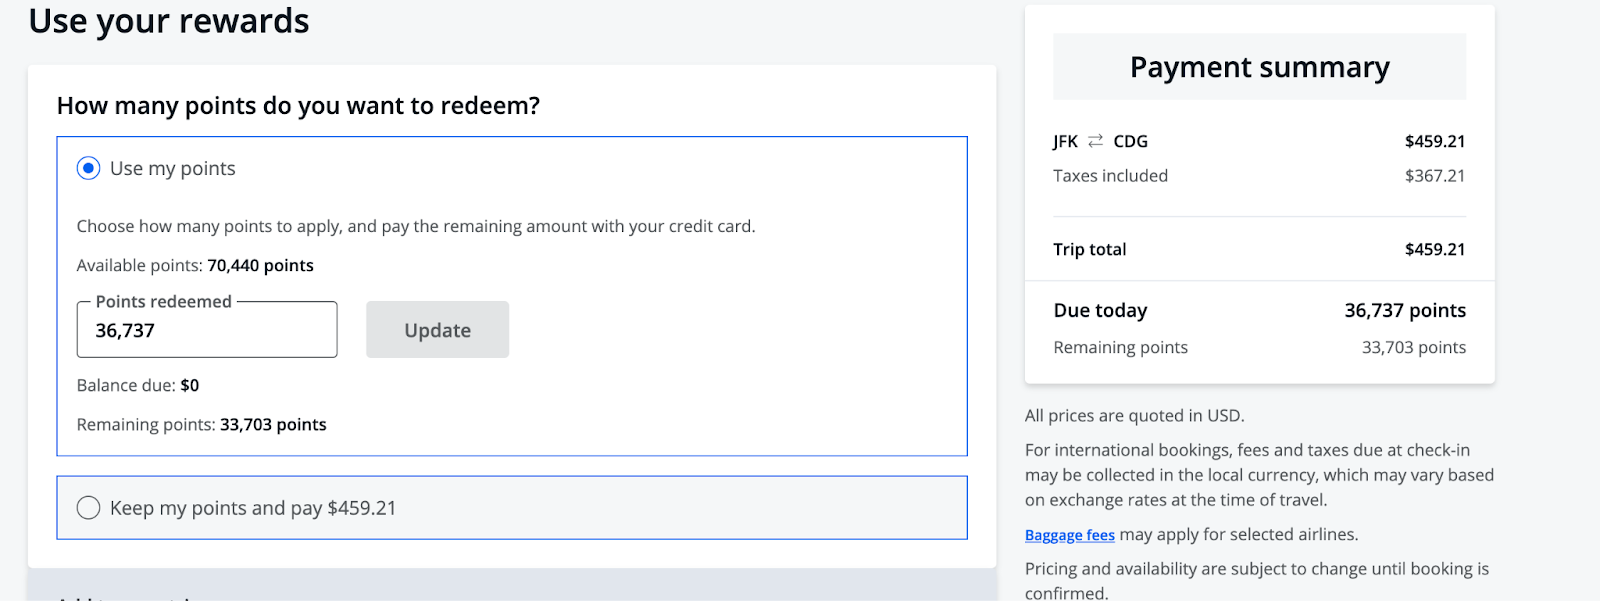Click the round-trip arrows icon between JFK and CDG

tap(1096, 141)
